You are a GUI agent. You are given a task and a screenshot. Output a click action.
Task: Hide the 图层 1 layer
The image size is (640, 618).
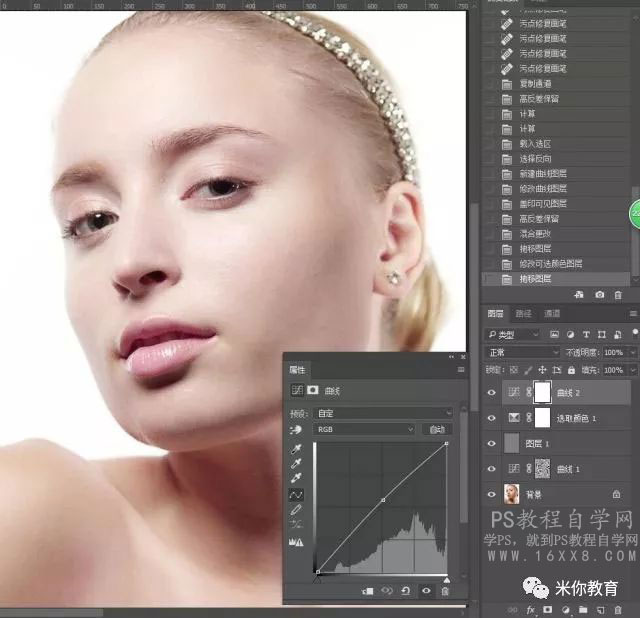click(491, 443)
